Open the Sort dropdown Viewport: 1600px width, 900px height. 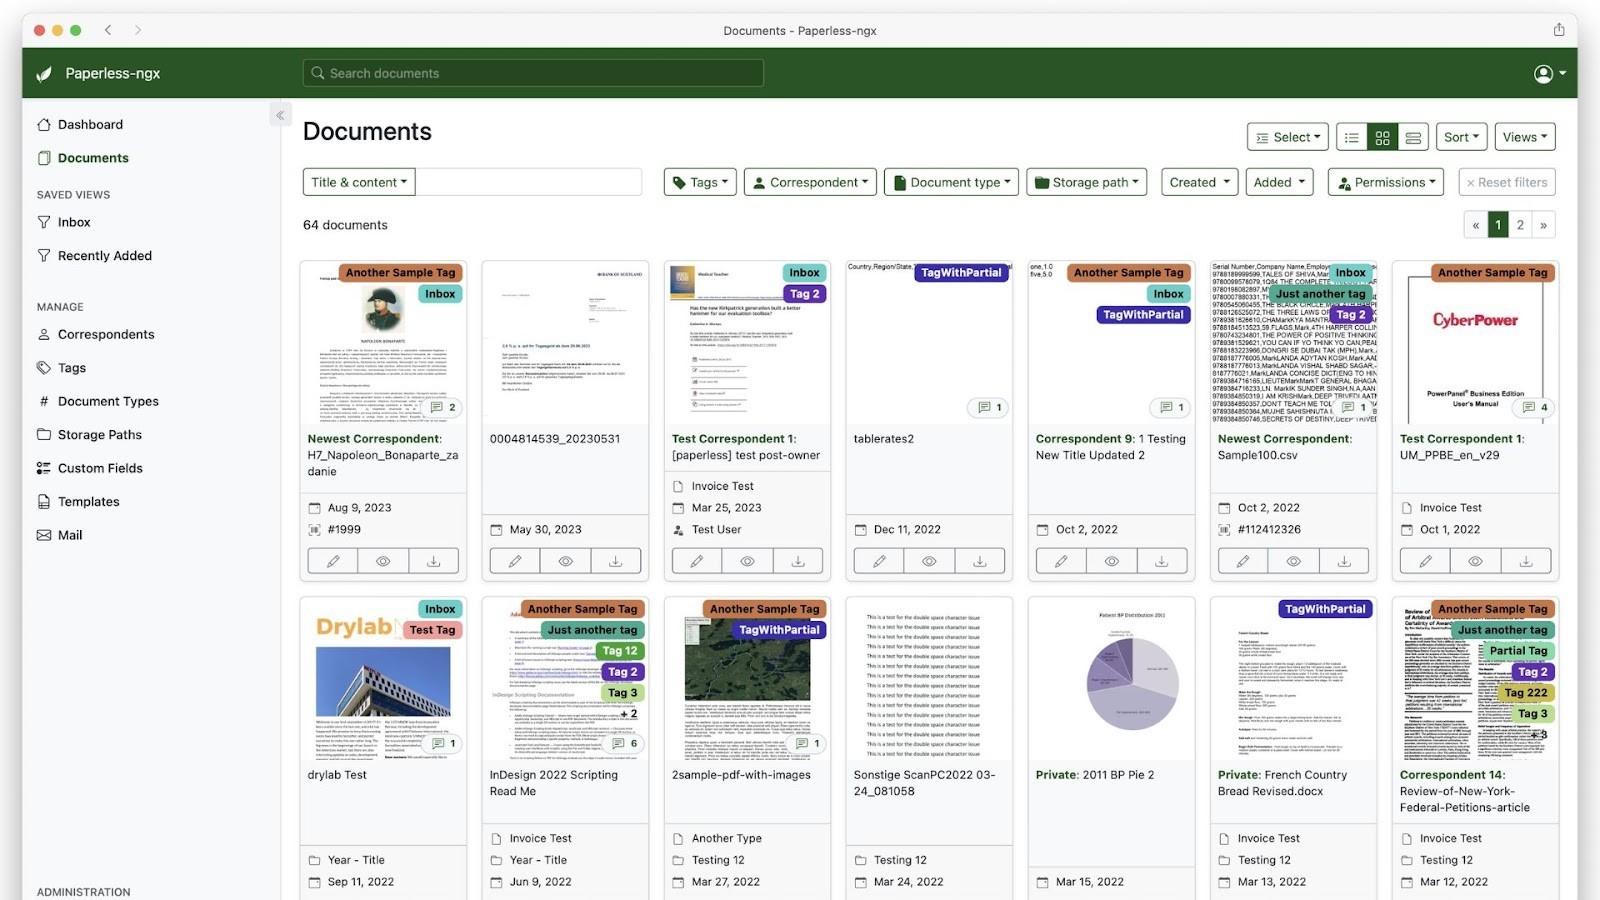(1461, 137)
